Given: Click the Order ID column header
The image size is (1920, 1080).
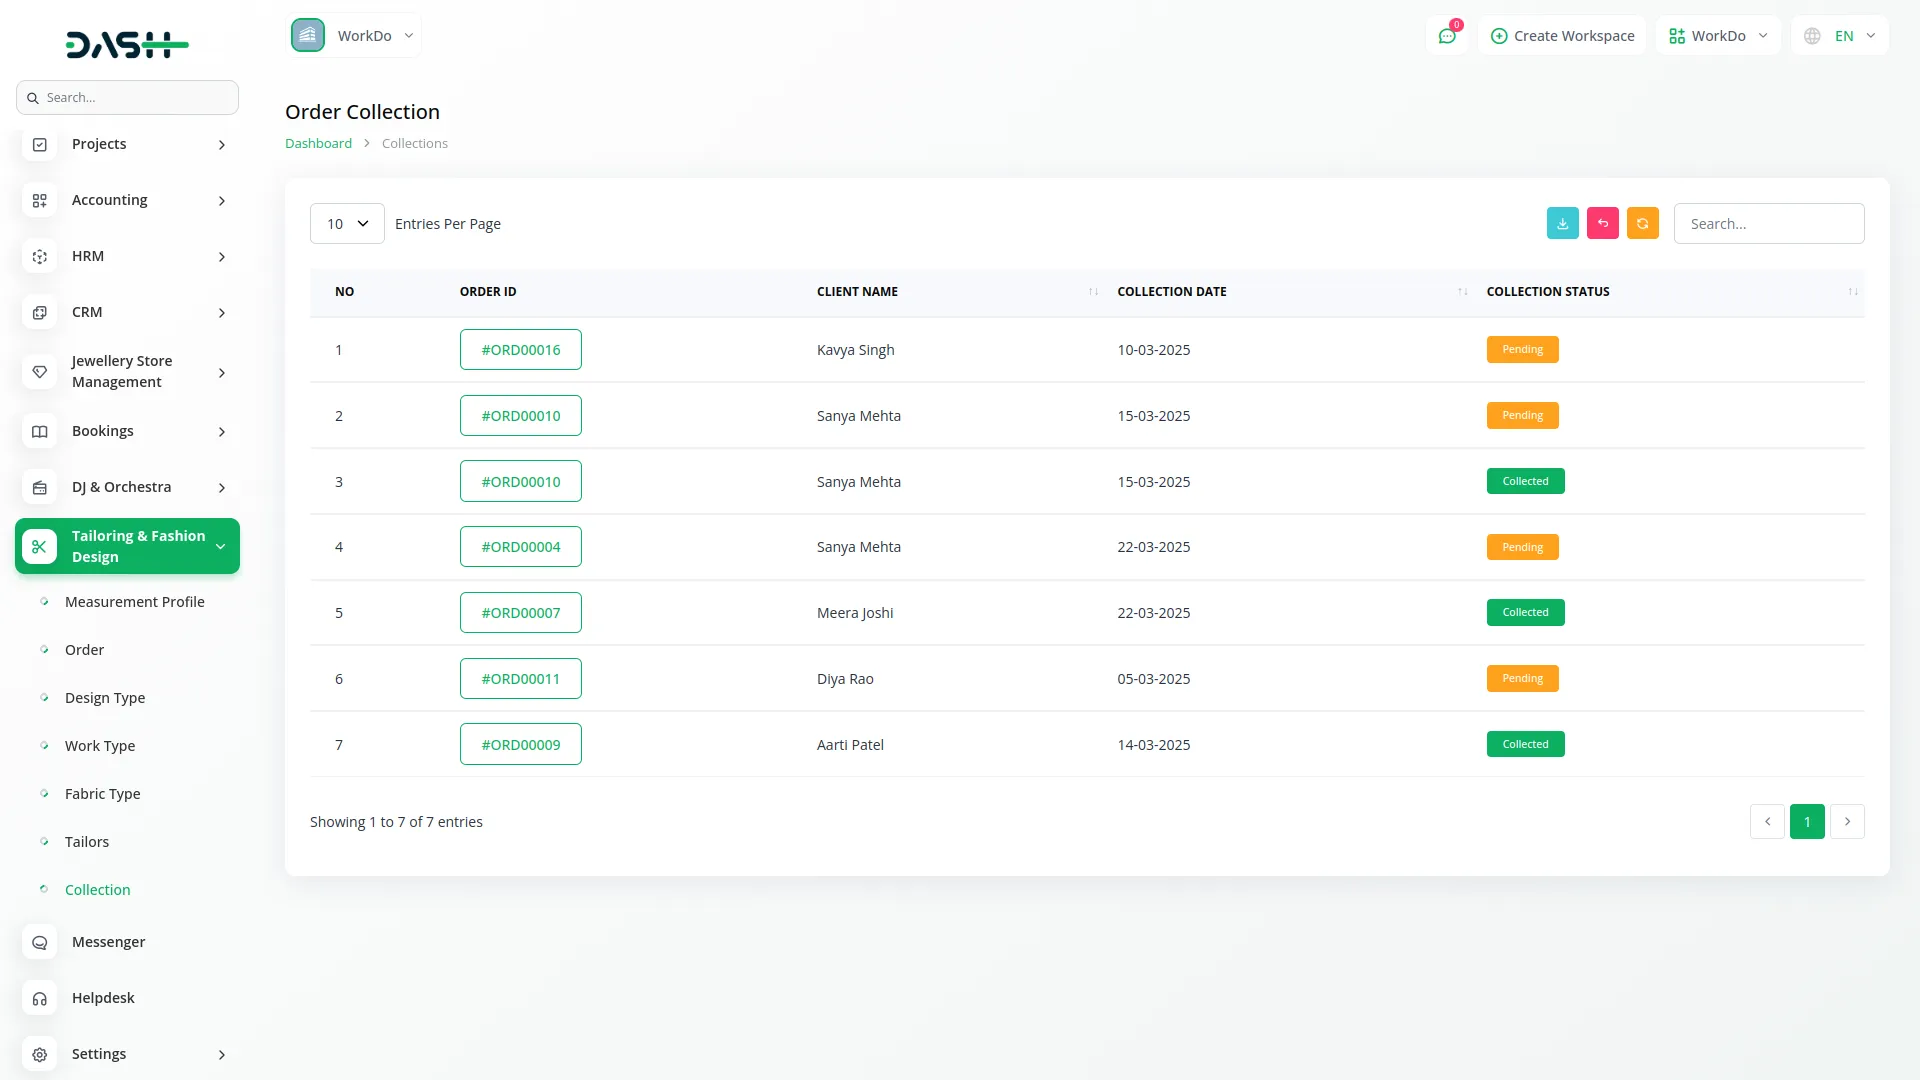Looking at the screenshot, I should (488, 292).
